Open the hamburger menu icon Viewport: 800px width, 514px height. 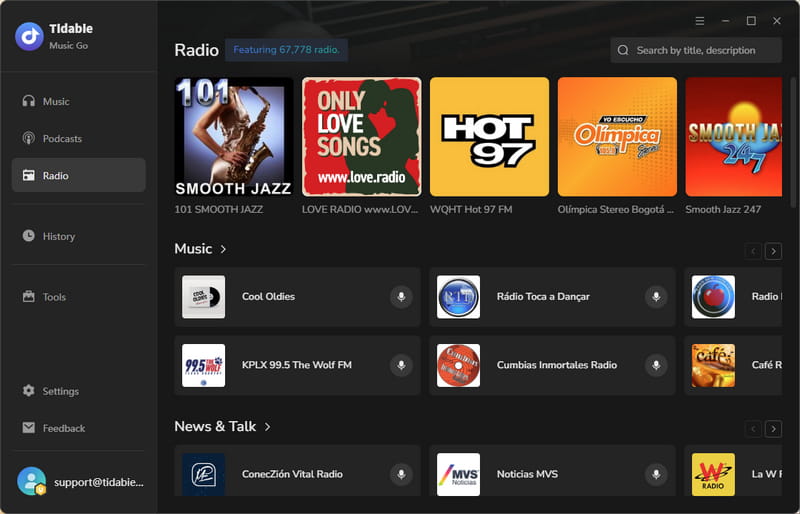pyautogui.click(x=700, y=21)
